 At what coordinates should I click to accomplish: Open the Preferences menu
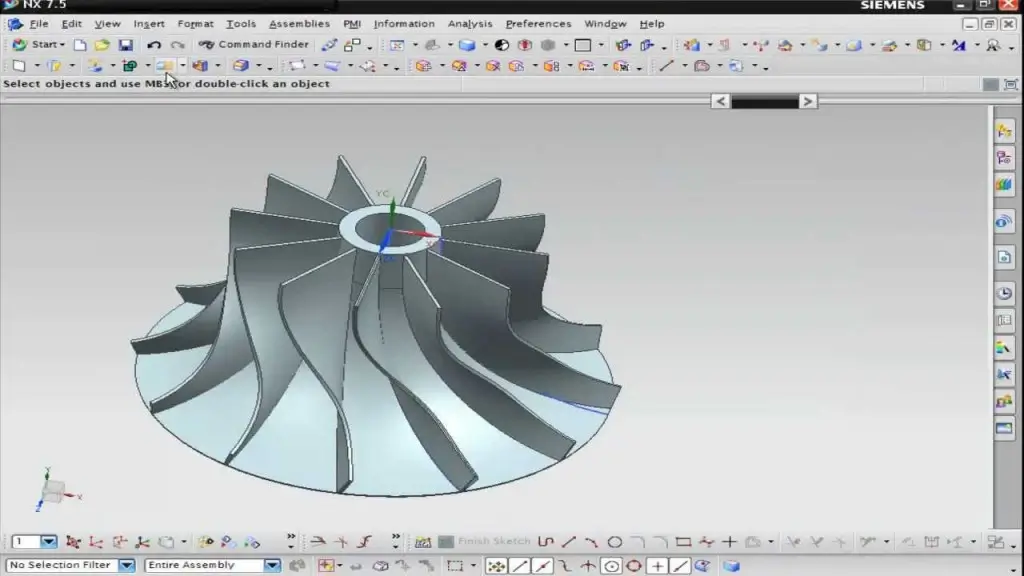coord(538,23)
